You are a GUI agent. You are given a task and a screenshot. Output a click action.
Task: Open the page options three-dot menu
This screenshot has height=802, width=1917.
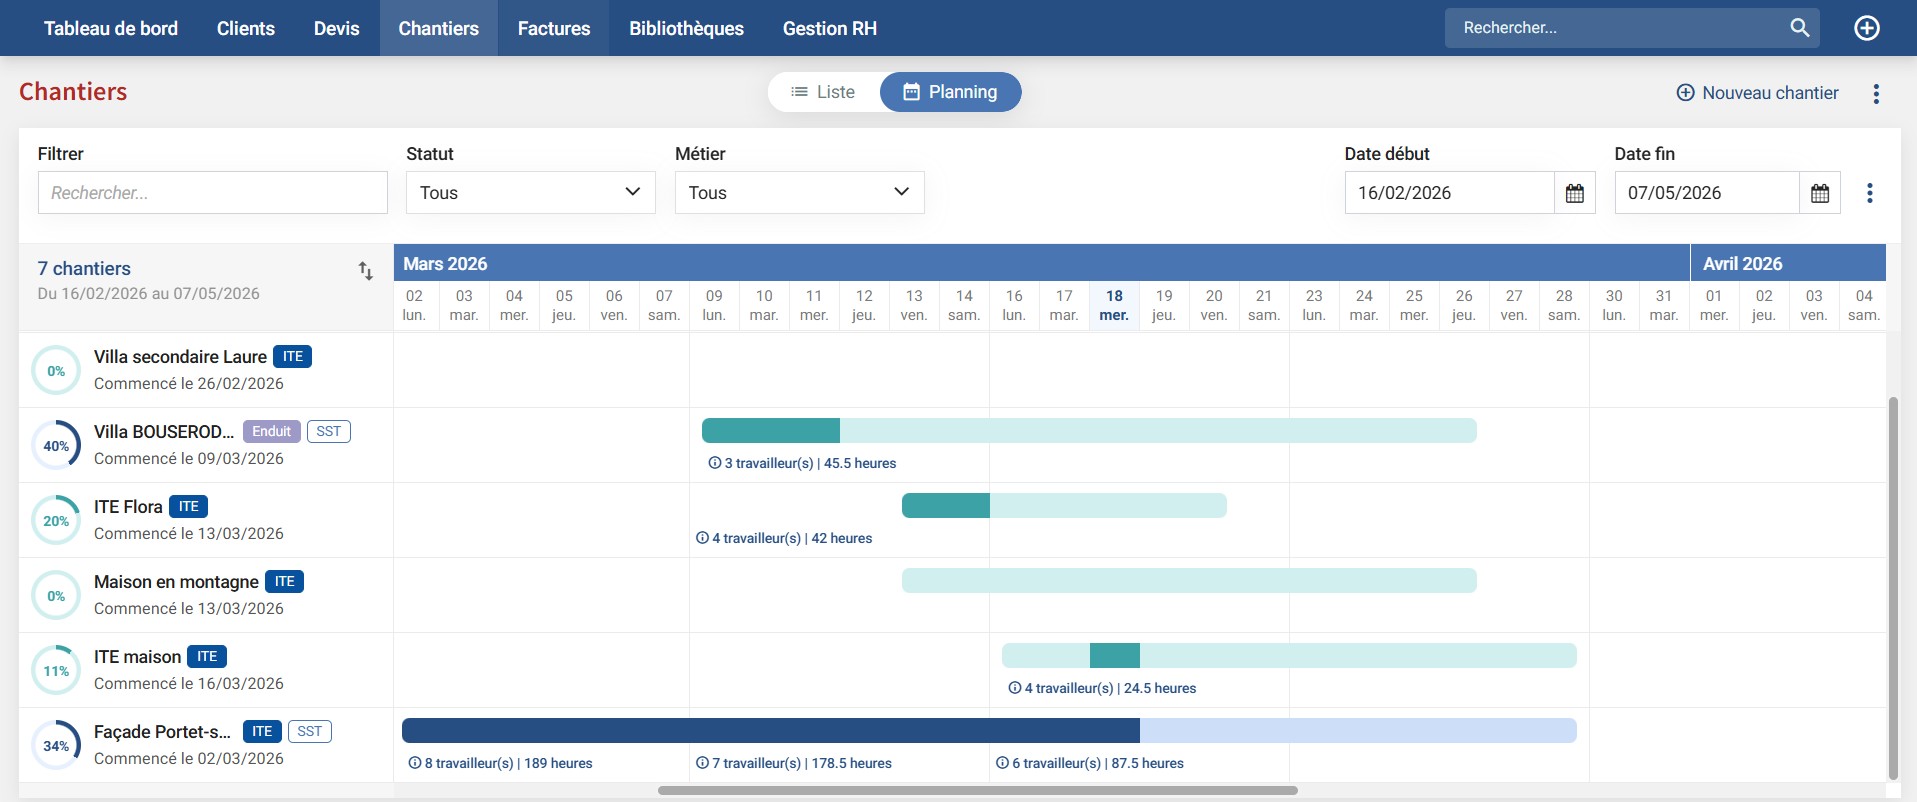pyautogui.click(x=1876, y=93)
